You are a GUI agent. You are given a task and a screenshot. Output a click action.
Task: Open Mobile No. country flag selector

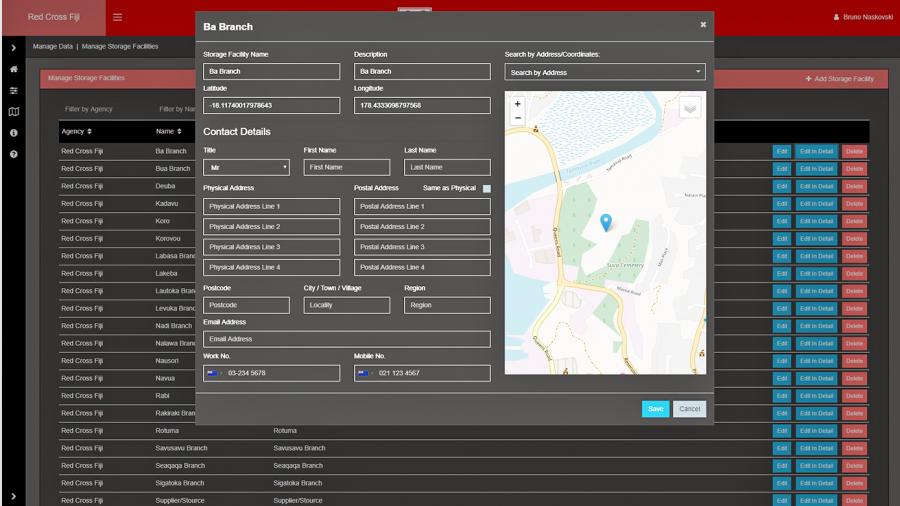[x=365, y=373]
